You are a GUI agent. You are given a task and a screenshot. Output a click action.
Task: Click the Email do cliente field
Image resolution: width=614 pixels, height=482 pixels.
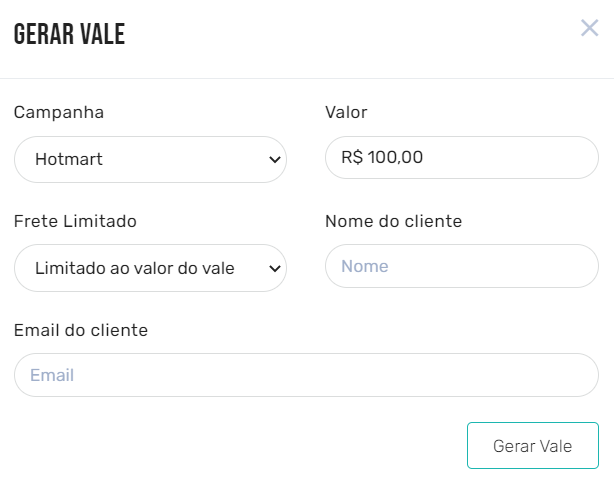[306, 376]
